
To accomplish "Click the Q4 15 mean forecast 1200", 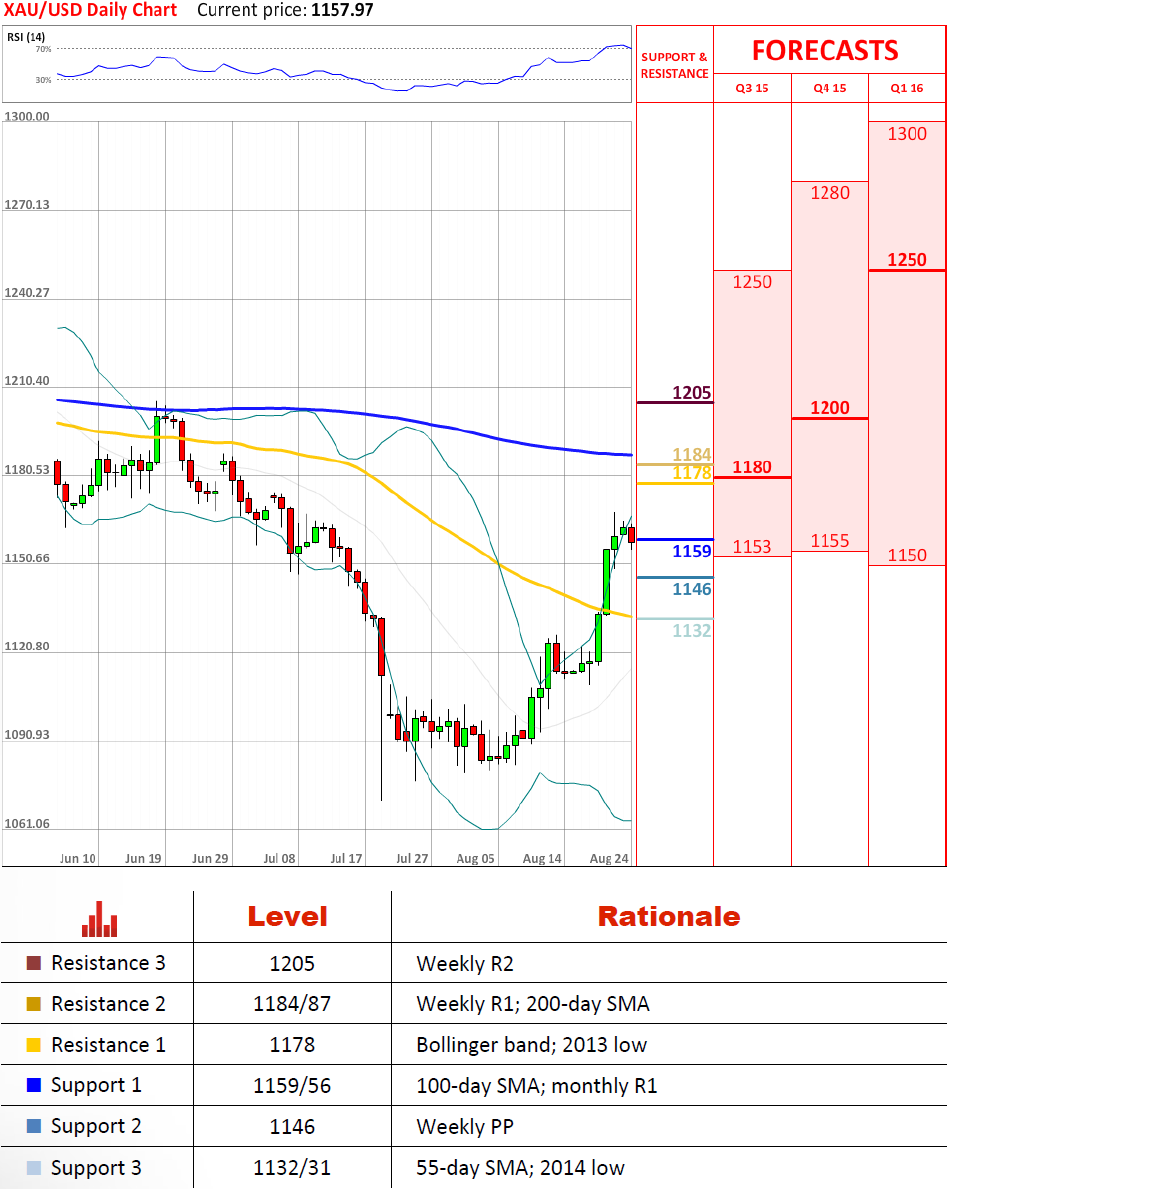I will point(830,408).
